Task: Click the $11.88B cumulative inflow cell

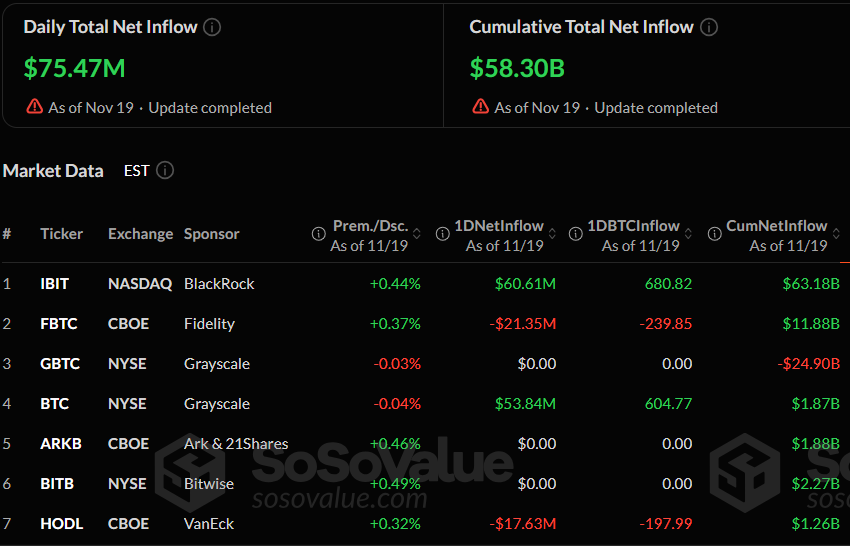Action: (x=811, y=324)
